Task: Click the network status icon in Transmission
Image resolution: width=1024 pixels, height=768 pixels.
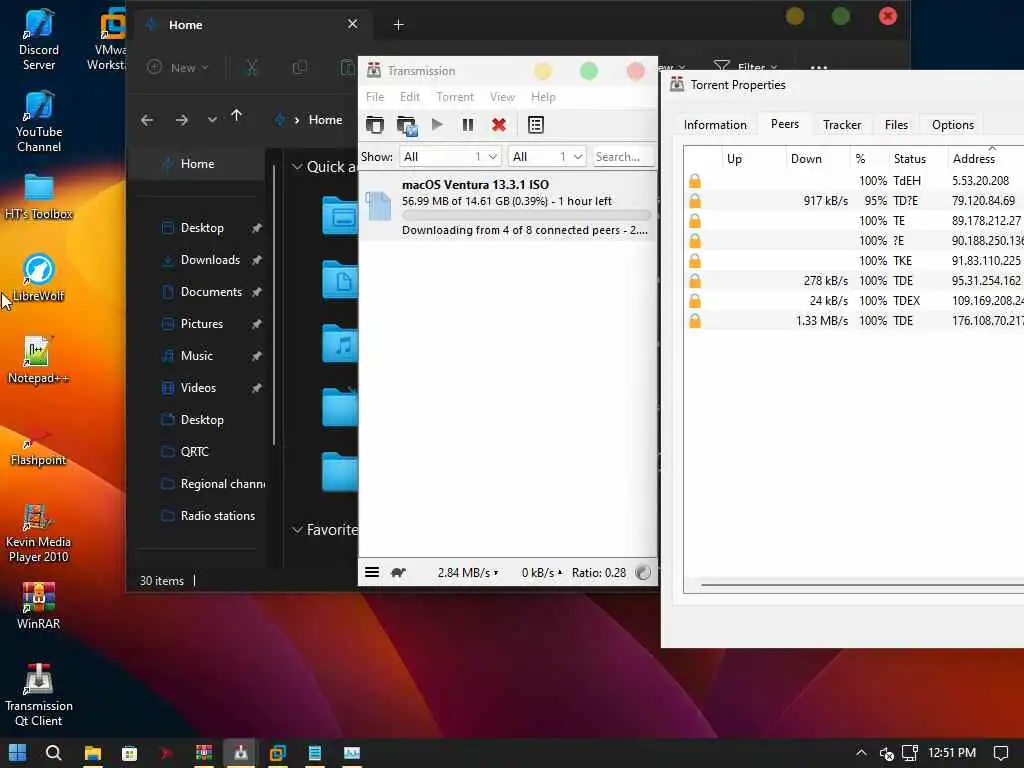Action: pyautogui.click(x=643, y=572)
